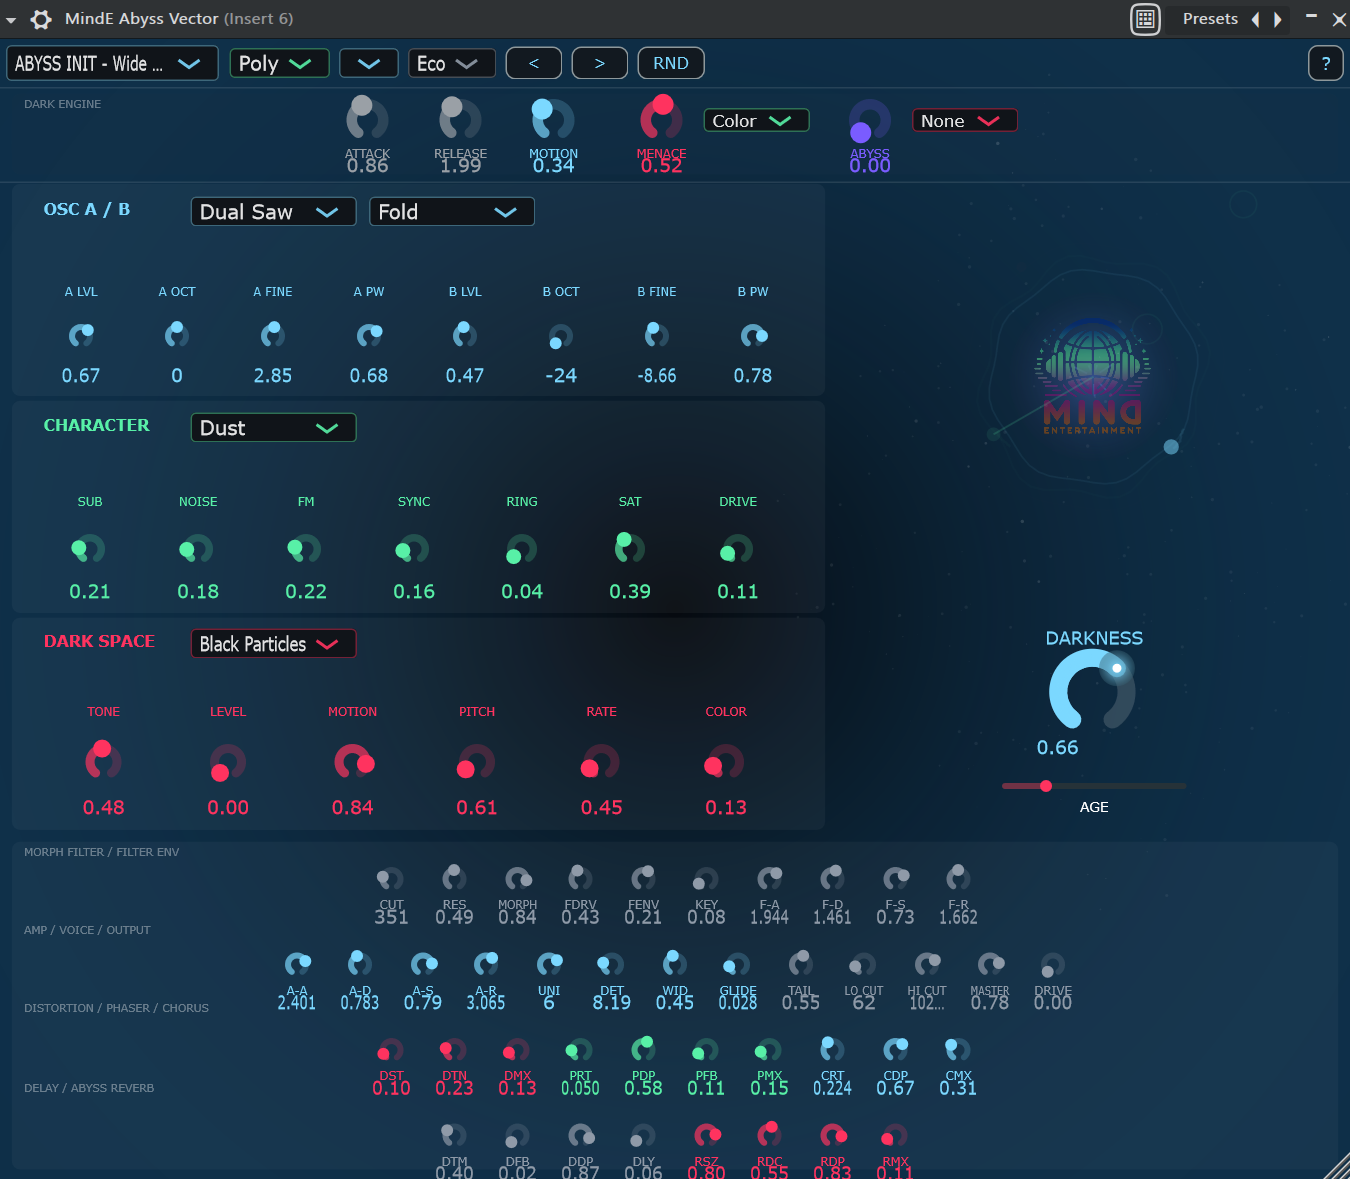Viewport: 1350px width, 1179px height.
Task: Open the Eco quality dropdown
Action: pyautogui.click(x=452, y=63)
